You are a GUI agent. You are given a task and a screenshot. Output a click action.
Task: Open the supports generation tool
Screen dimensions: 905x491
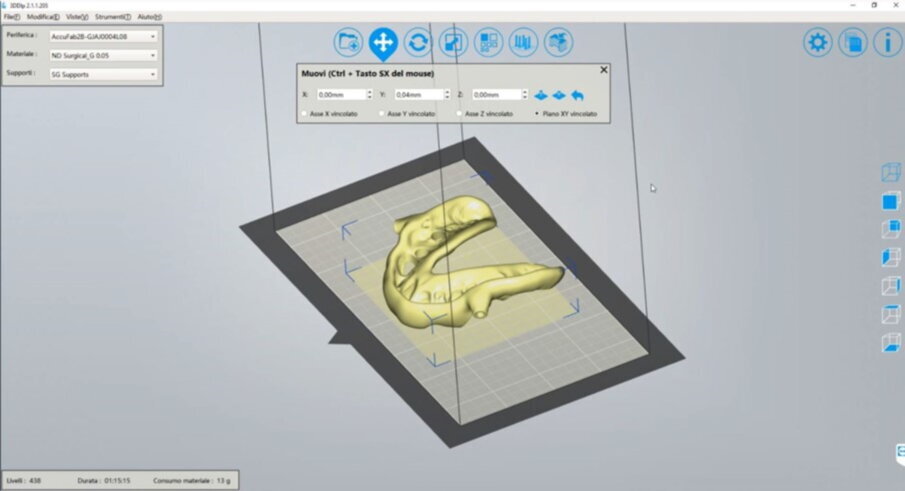[x=523, y=42]
